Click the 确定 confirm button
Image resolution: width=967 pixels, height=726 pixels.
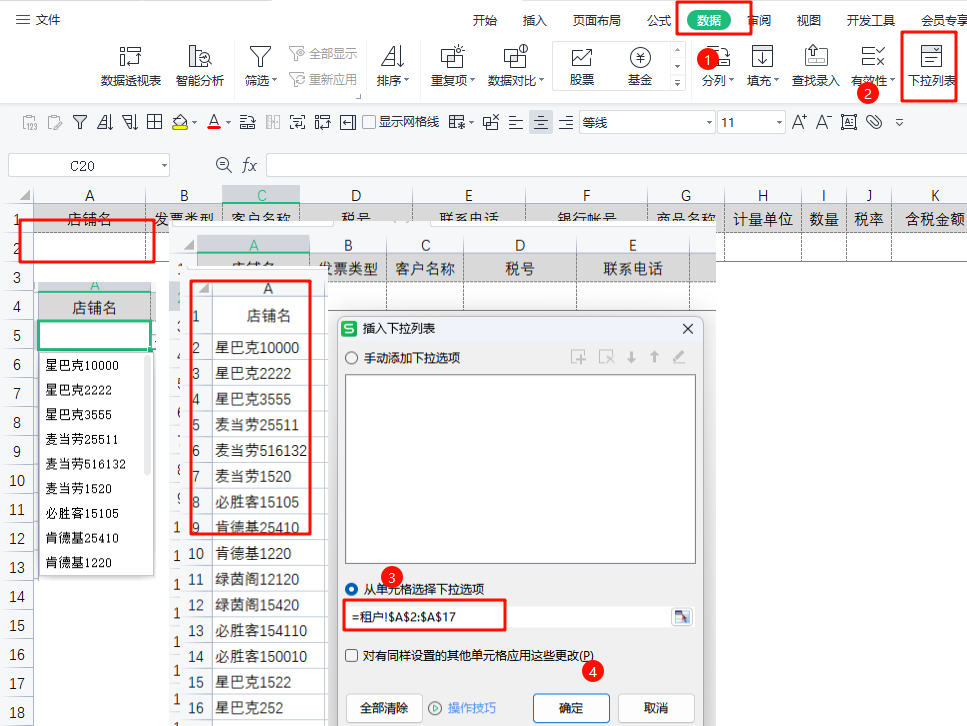click(571, 707)
